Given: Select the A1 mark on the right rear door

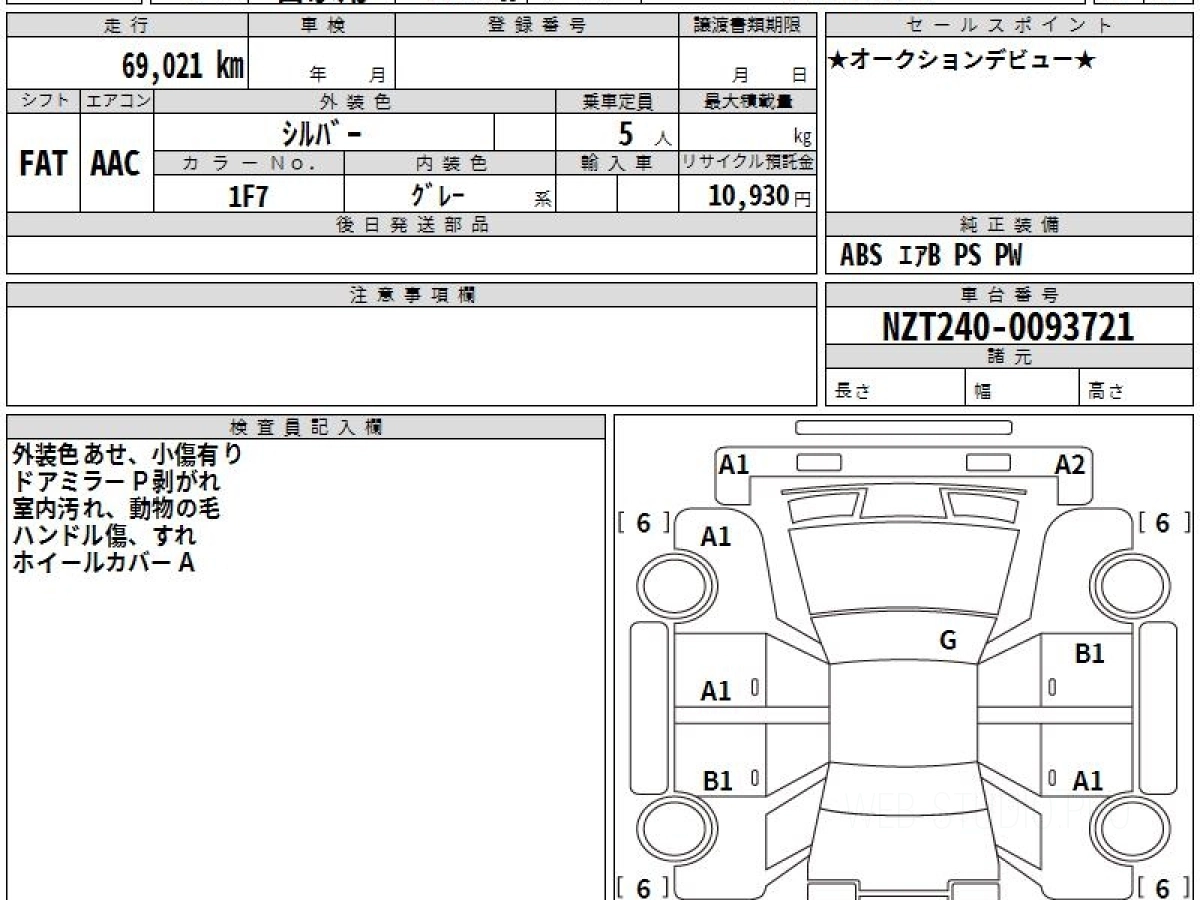Looking at the screenshot, I should click(x=1087, y=782).
